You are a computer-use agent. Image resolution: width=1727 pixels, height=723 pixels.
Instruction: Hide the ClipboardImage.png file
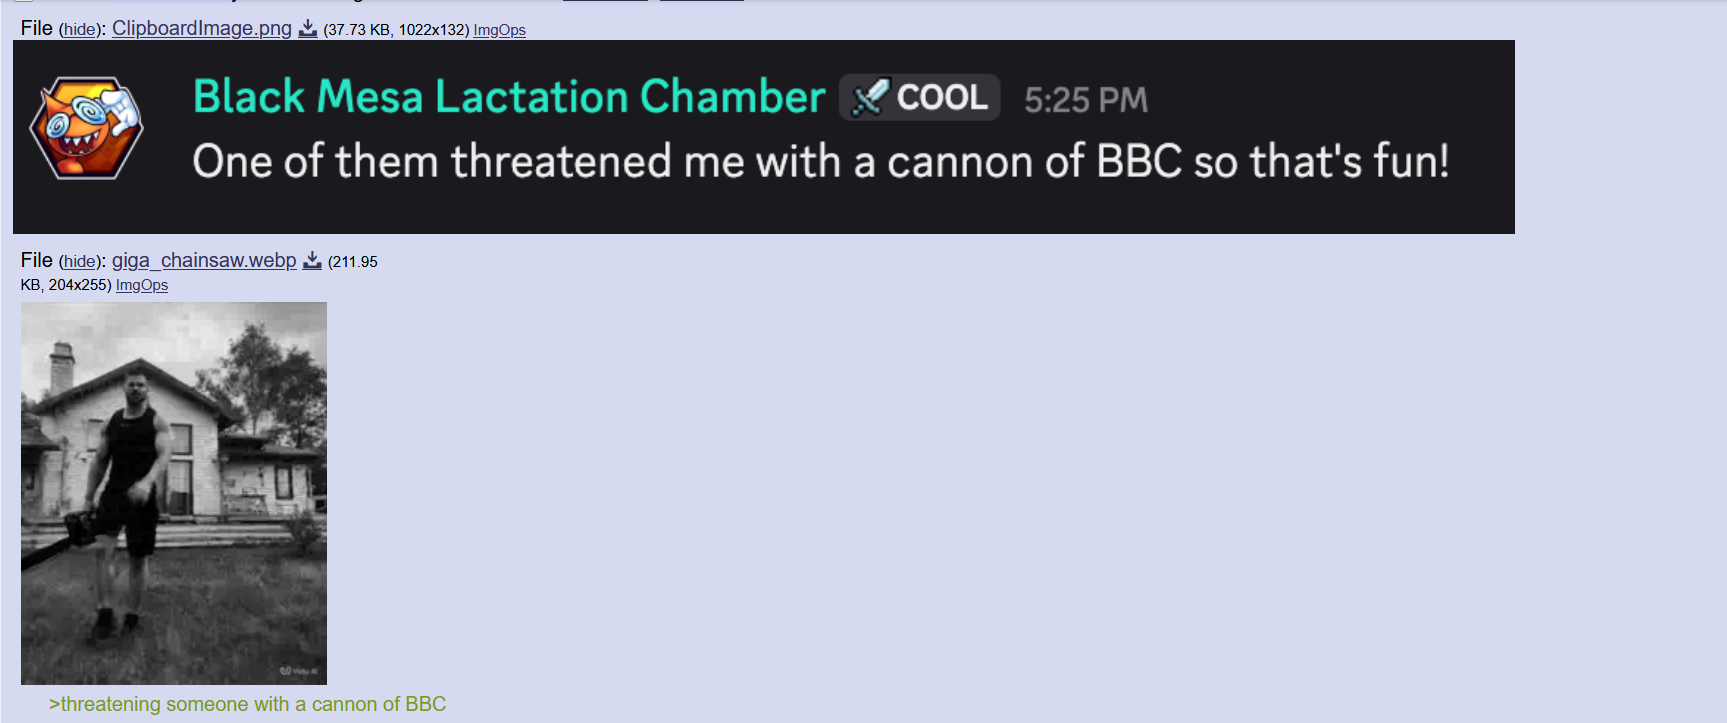pos(79,30)
